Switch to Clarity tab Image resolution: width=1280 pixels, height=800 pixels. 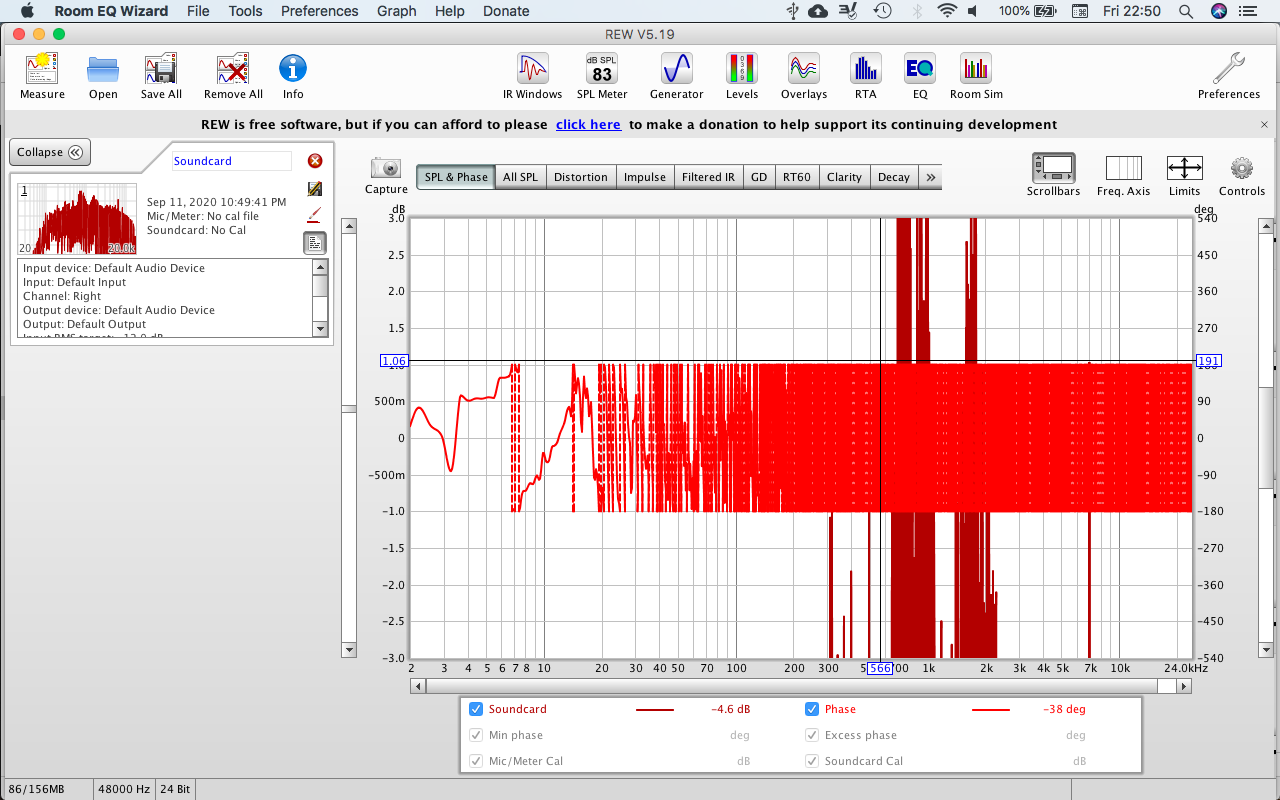[x=844, y=177]
